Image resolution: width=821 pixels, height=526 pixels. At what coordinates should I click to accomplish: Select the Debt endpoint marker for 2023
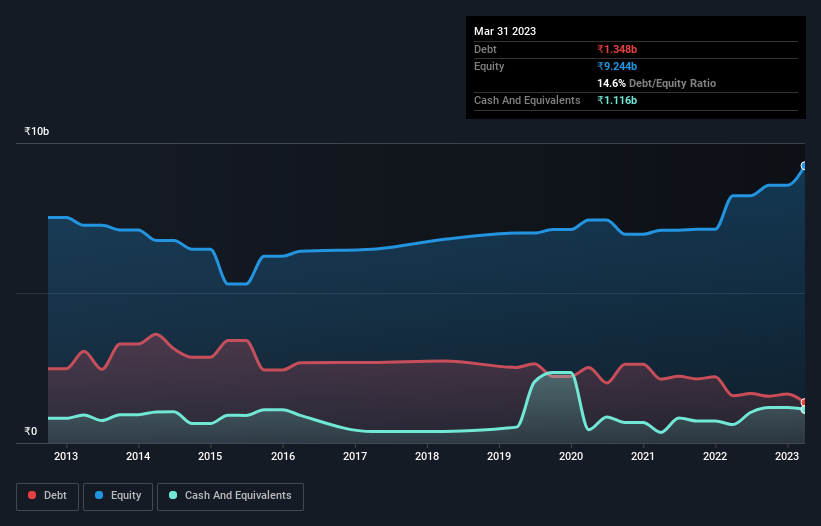click(804, 402)
